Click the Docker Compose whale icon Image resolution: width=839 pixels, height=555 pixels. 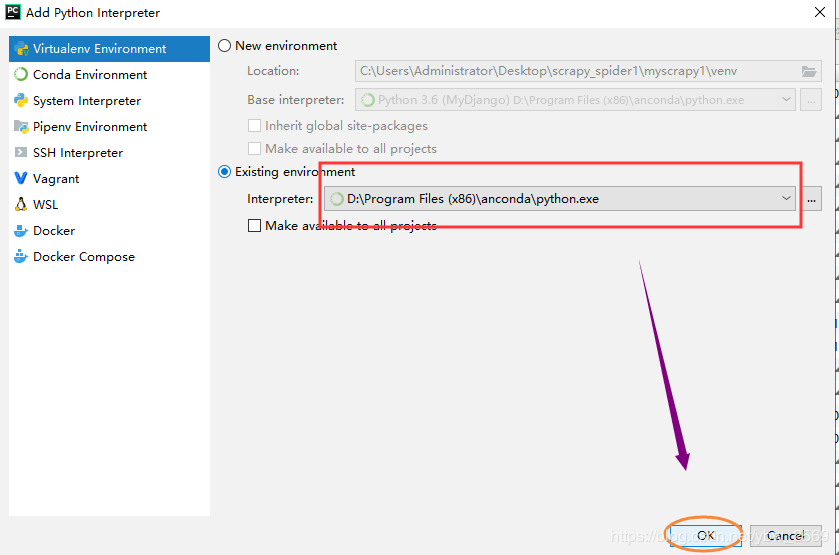tap(21, 256)
